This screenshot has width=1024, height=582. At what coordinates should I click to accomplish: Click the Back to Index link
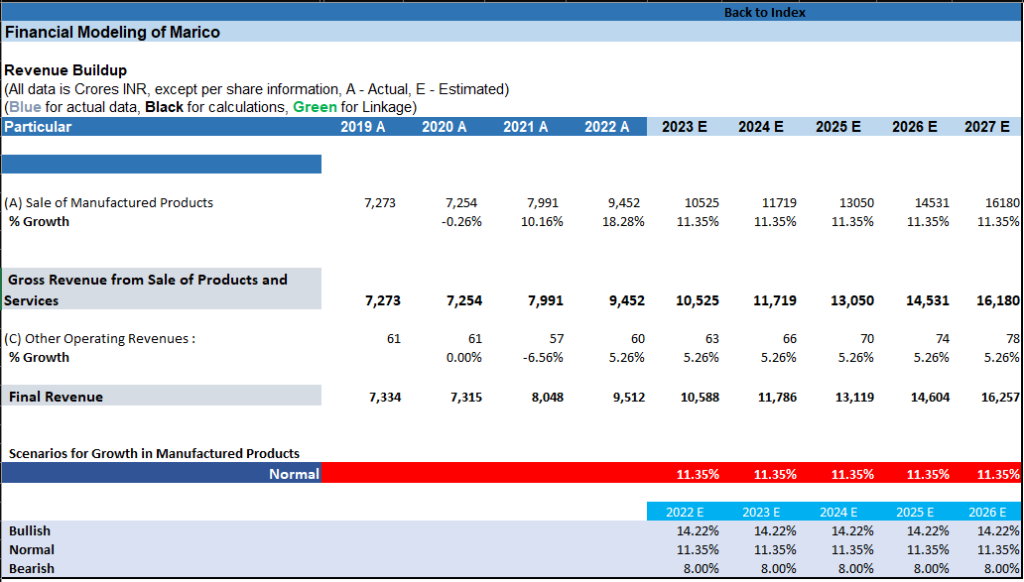(x=764, y=12)
